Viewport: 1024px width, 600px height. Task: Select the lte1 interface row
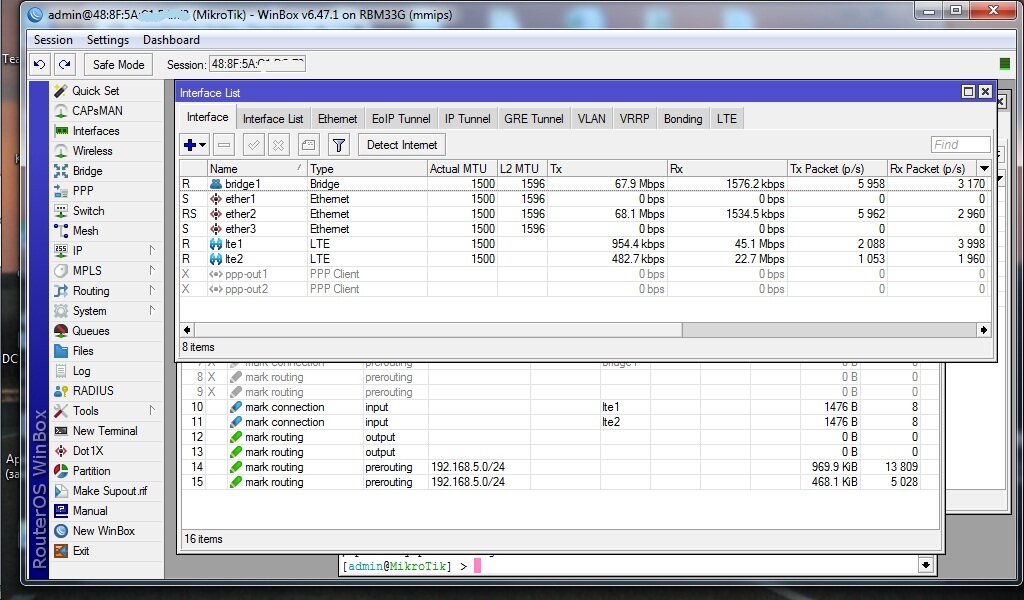pos(585,244)
